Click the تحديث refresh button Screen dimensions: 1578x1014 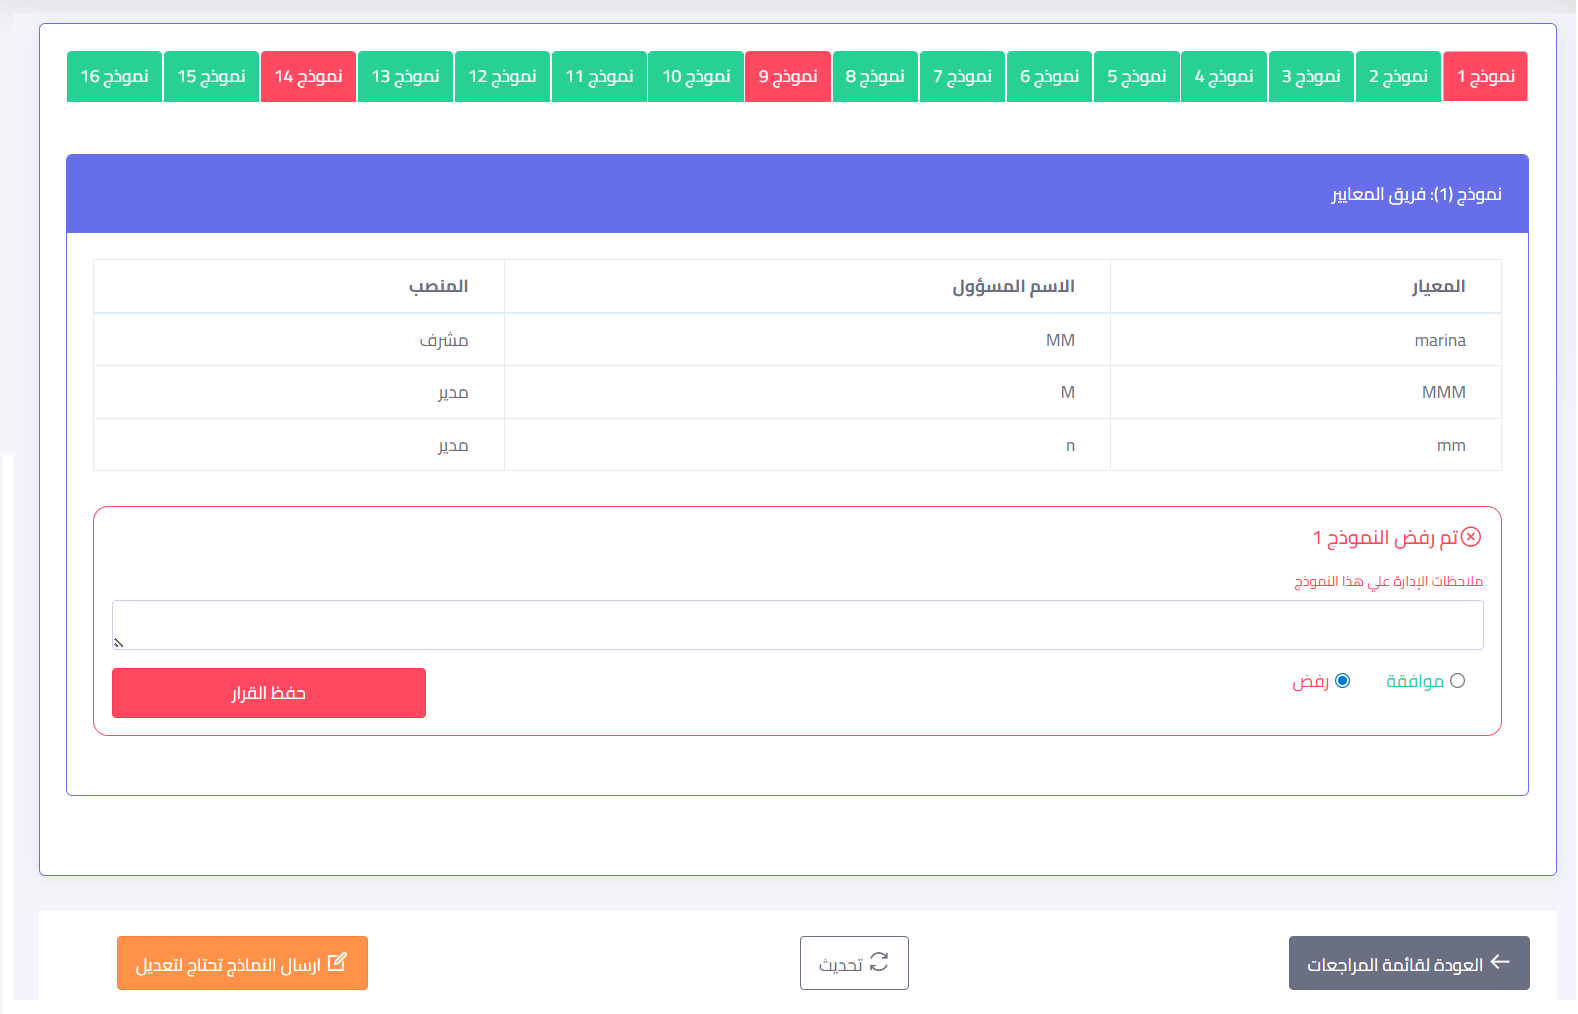coord(854,963)
